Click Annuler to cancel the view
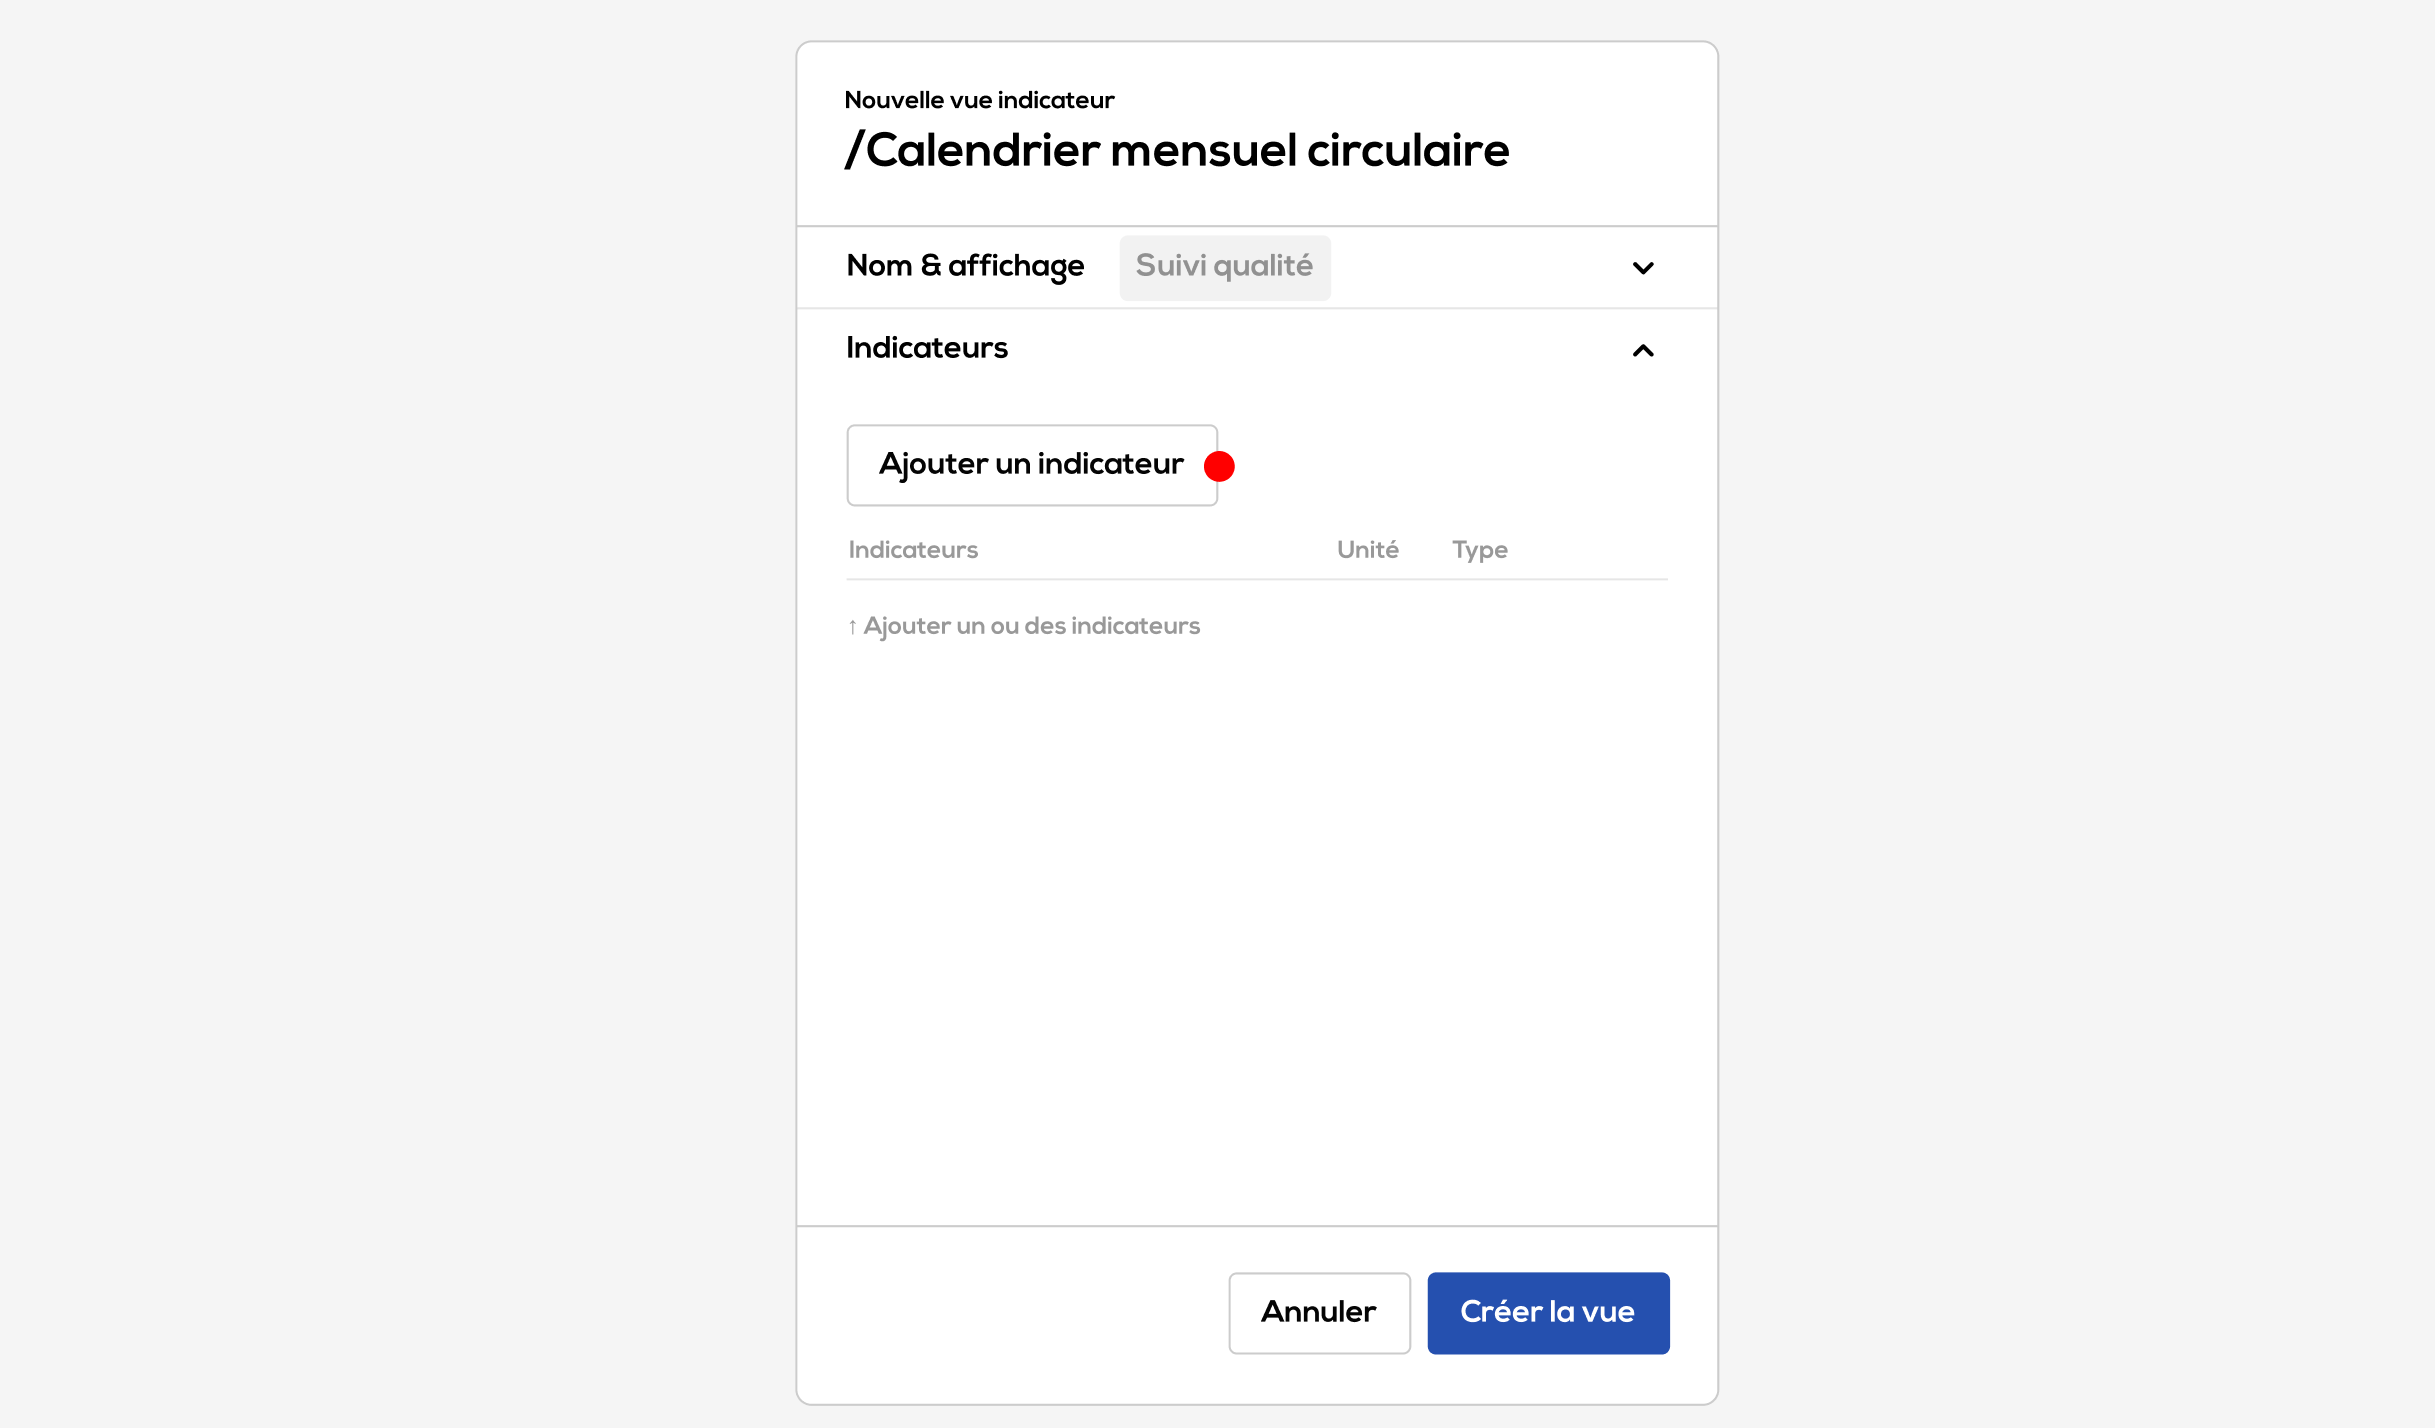2435x1428 pixels. [x=1319, y=1312]
